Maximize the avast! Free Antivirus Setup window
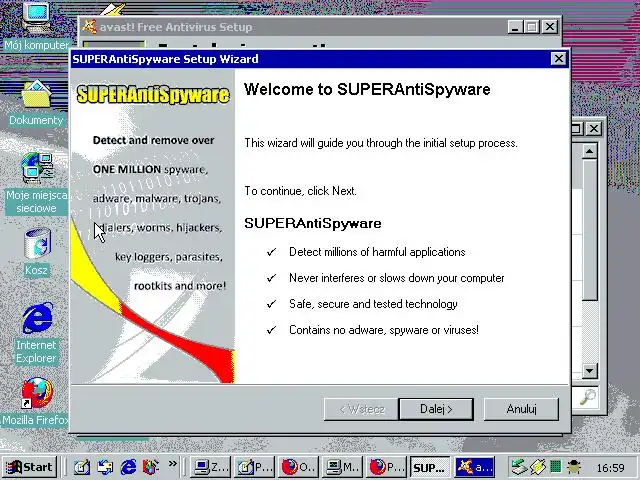The width and height of the screenshot is (640, 480). point(532,27)
